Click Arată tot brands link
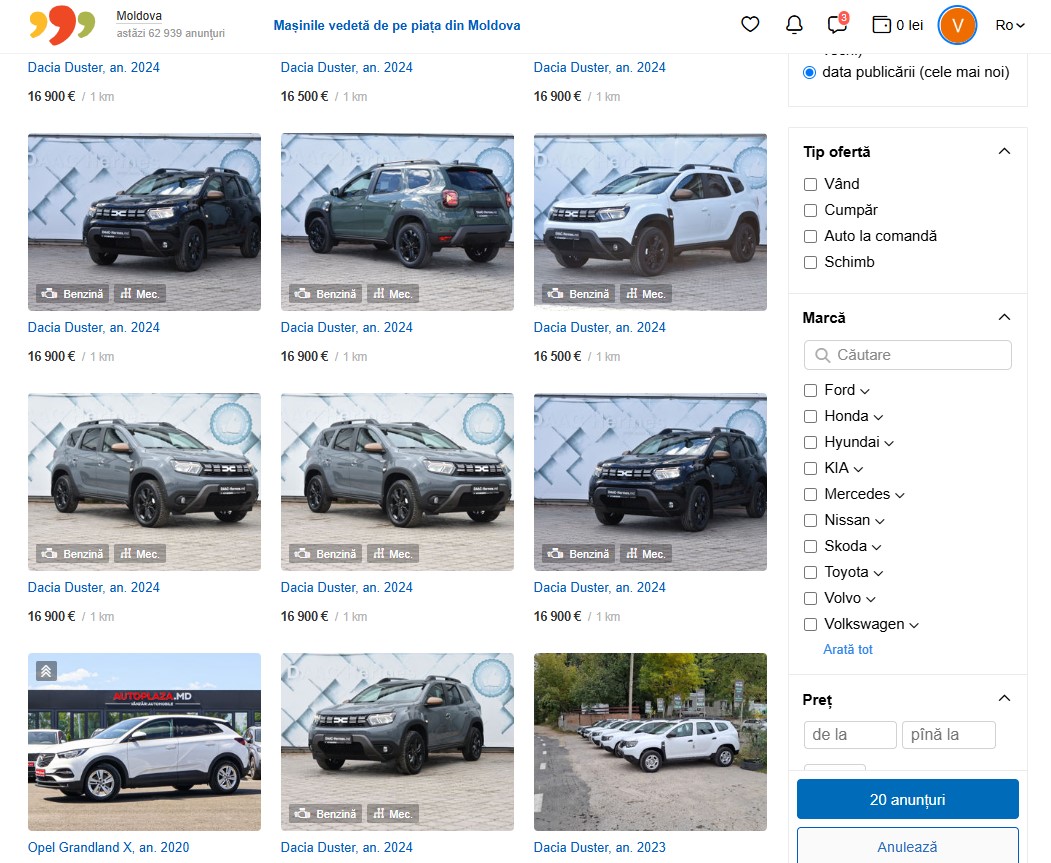This screenshot has width=1051, height=863. tap(848, 649)
